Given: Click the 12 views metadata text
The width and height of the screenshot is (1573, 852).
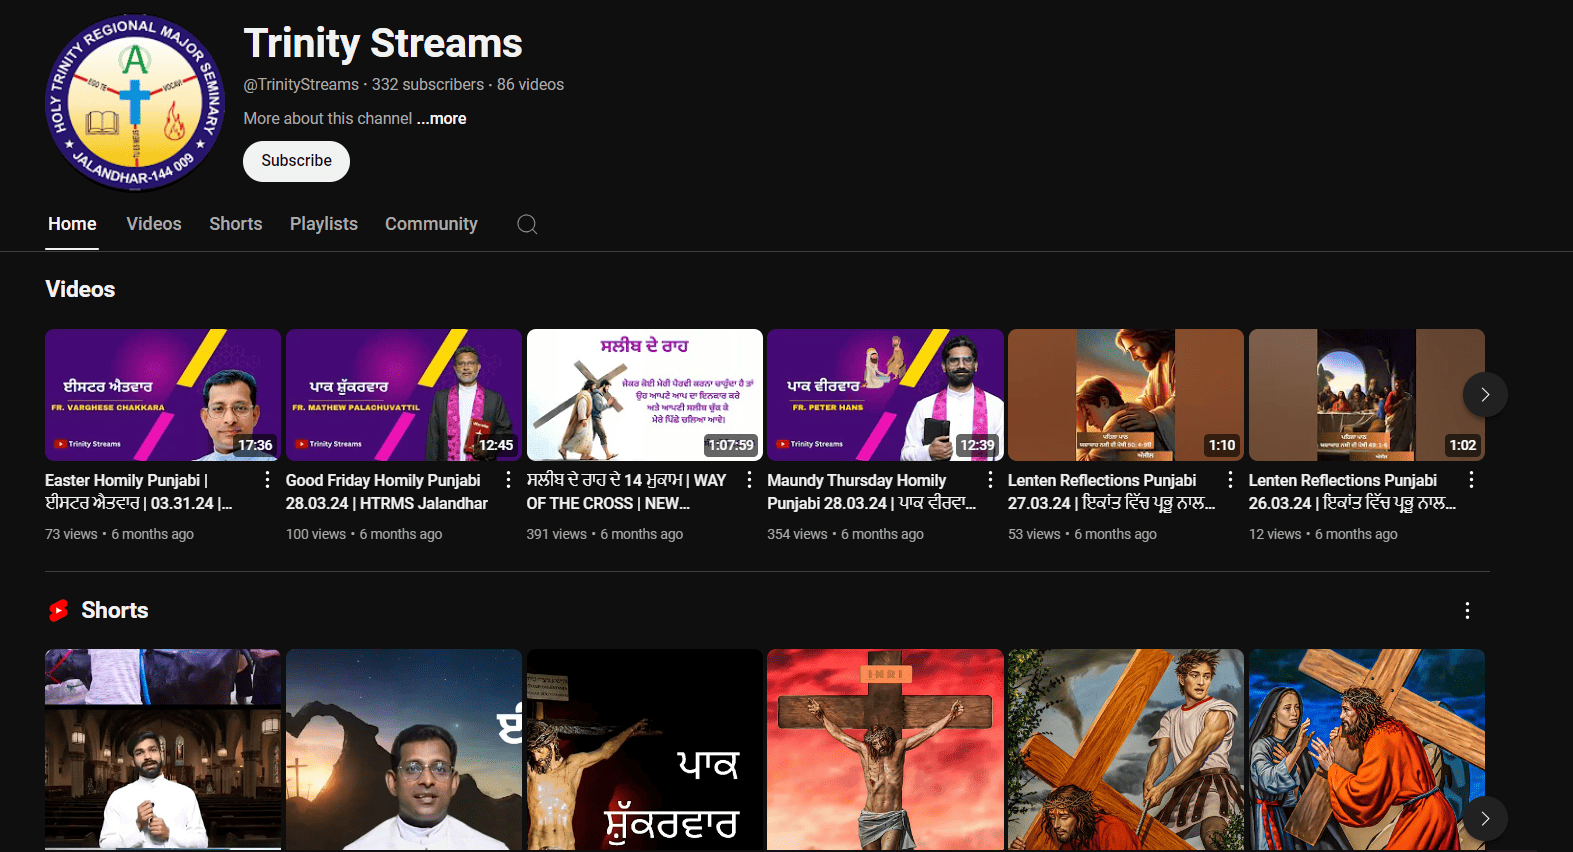Looking at the screenshot, I should tap(1275, 534).
